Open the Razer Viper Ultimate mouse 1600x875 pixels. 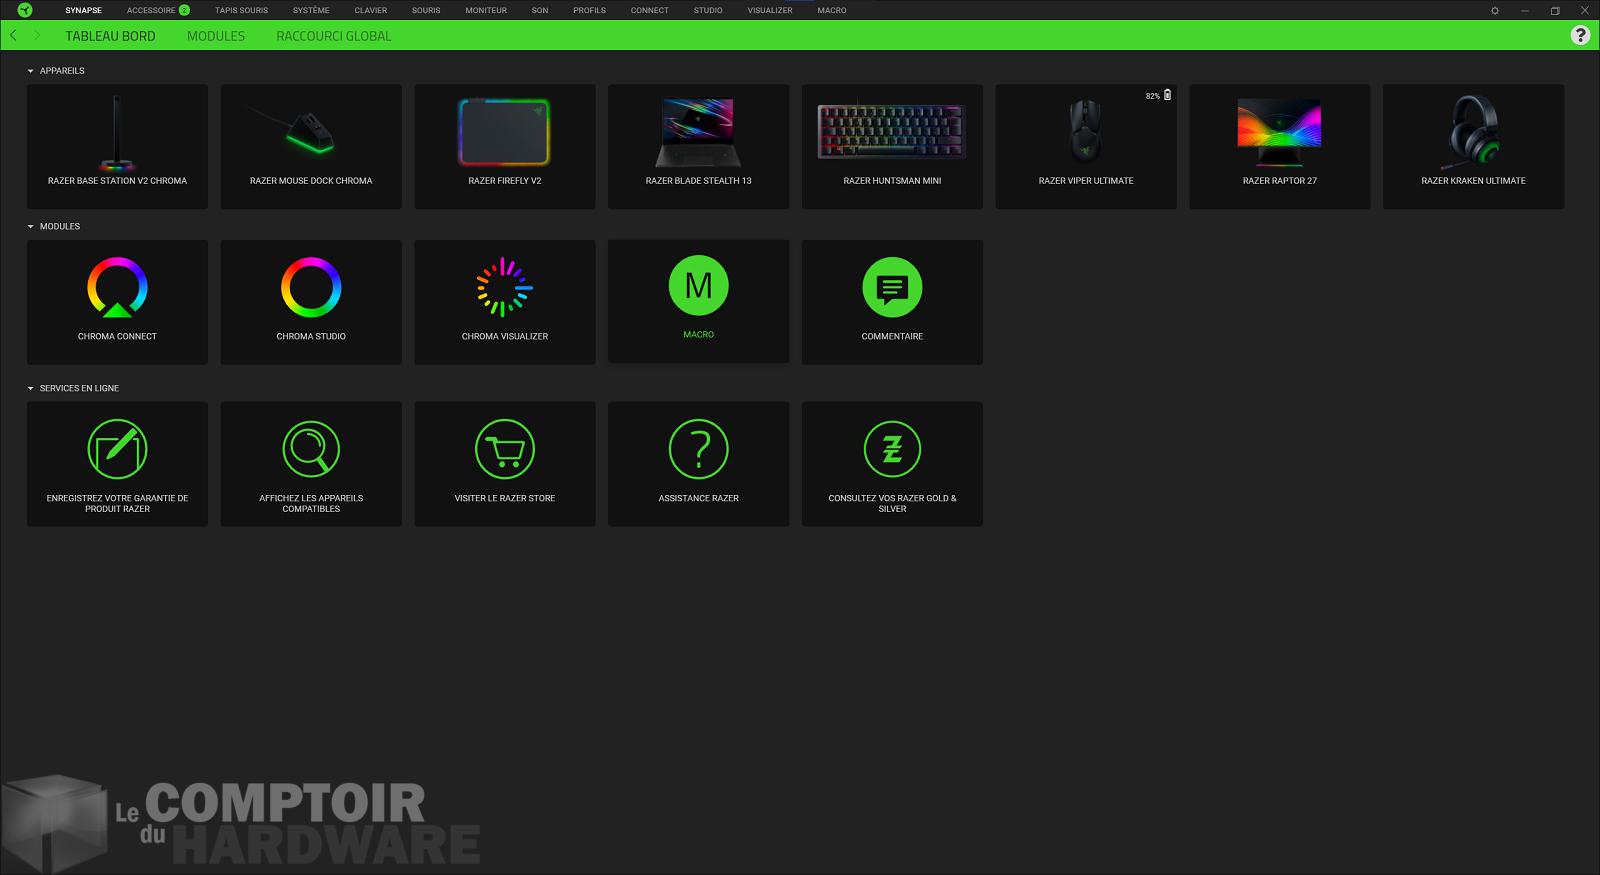click(x=1086, y=147)
